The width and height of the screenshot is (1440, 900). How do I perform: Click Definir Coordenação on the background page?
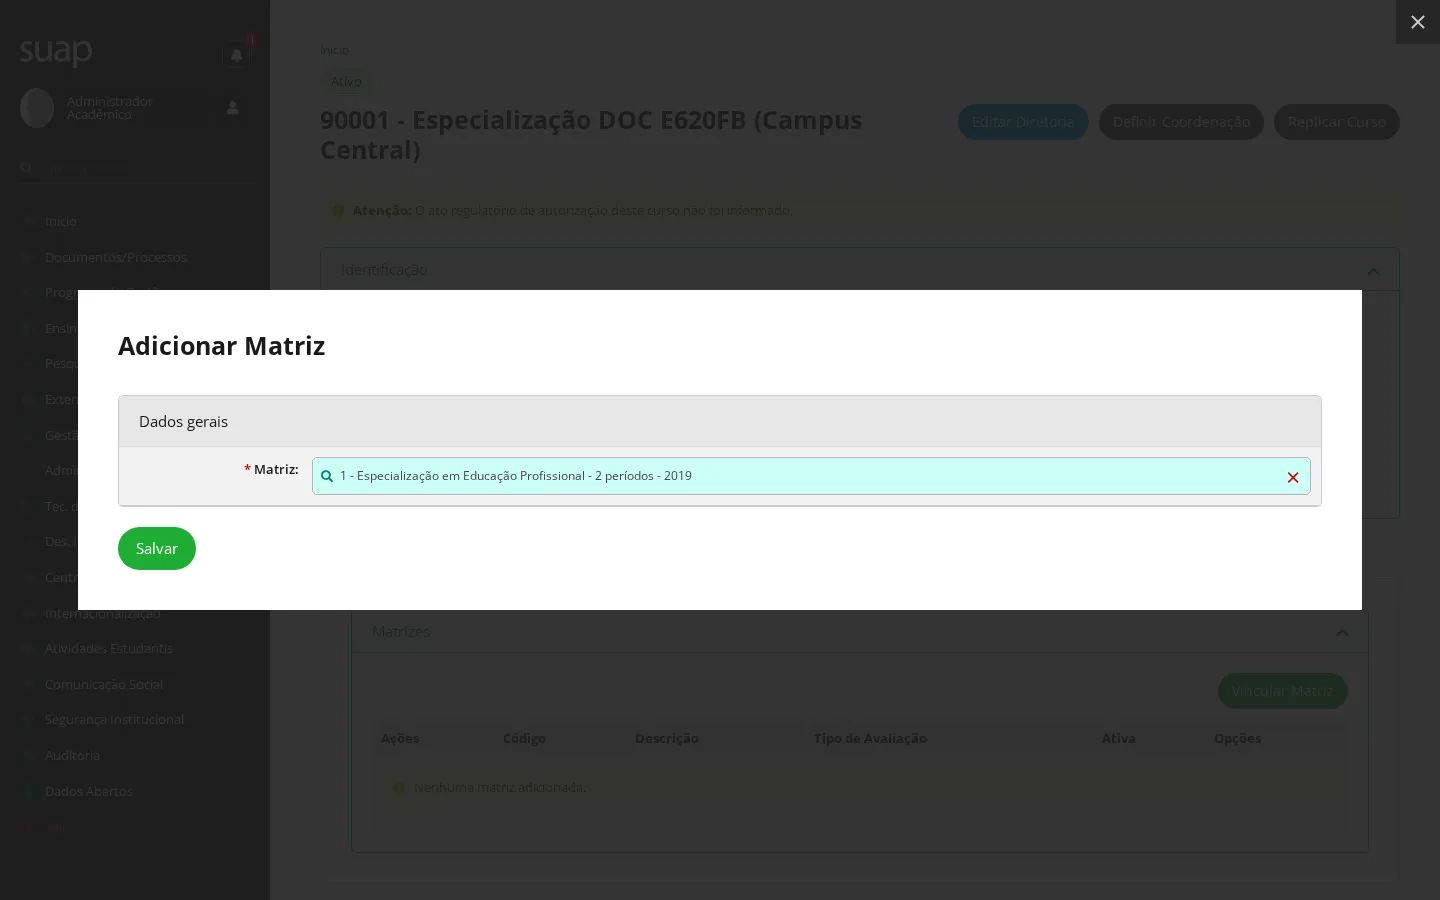click(1181, 122)
